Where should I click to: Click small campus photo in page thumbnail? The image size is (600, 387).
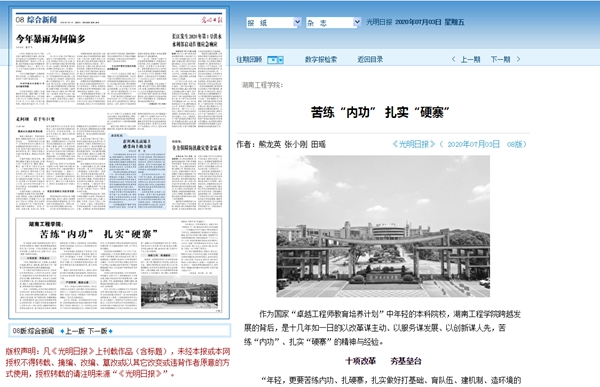[179, 292]
